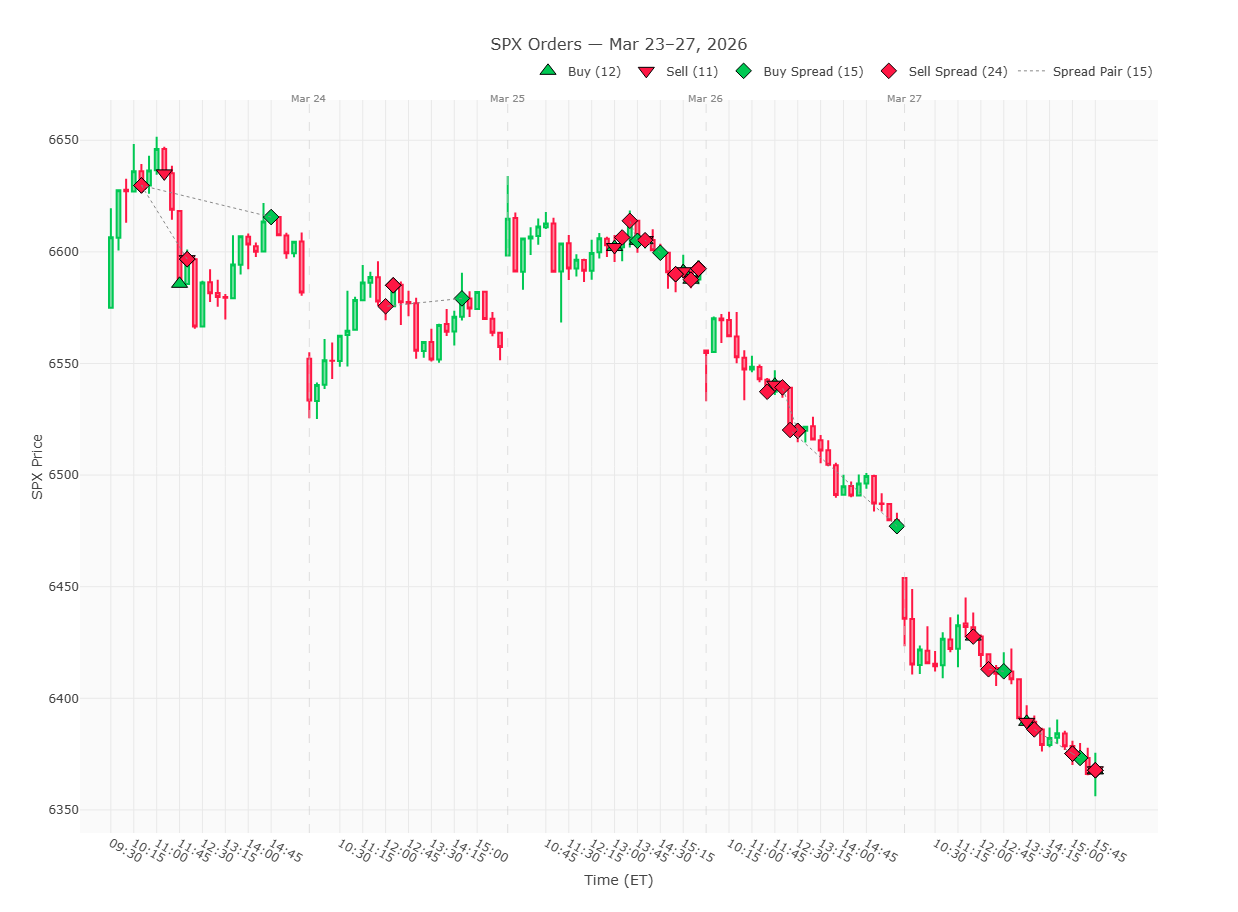This screenshot has width=1238, height=912.
Task: Click the Sell Spread diamond near 6585 on Mar 24
Action: pos(394,285)
